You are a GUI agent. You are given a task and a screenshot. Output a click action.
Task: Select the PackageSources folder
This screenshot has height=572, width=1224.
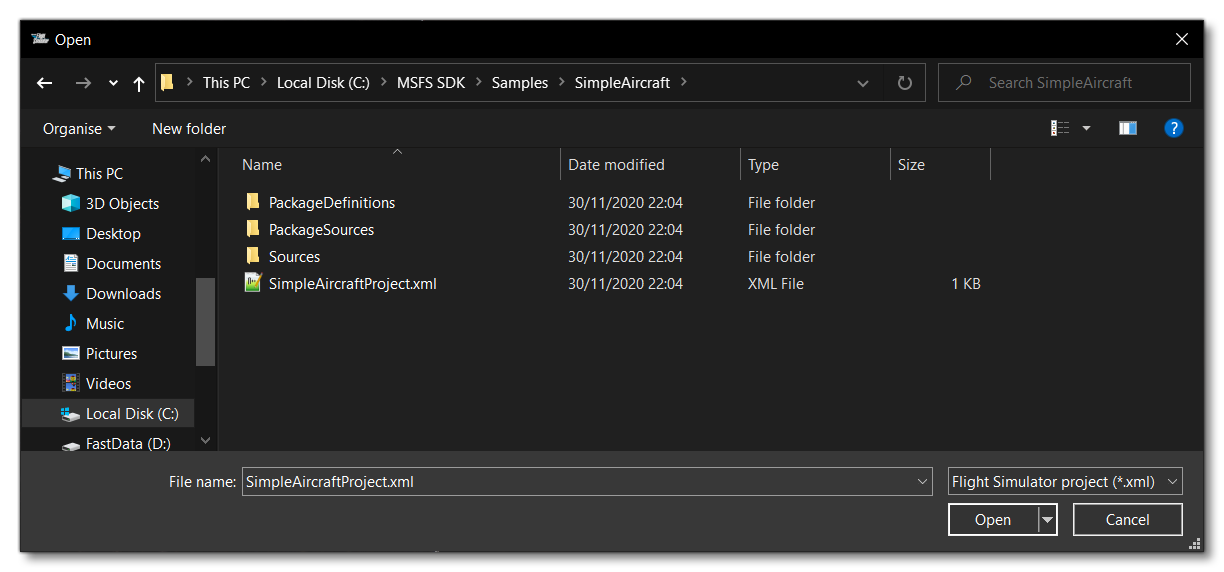(x=321, y=230)
